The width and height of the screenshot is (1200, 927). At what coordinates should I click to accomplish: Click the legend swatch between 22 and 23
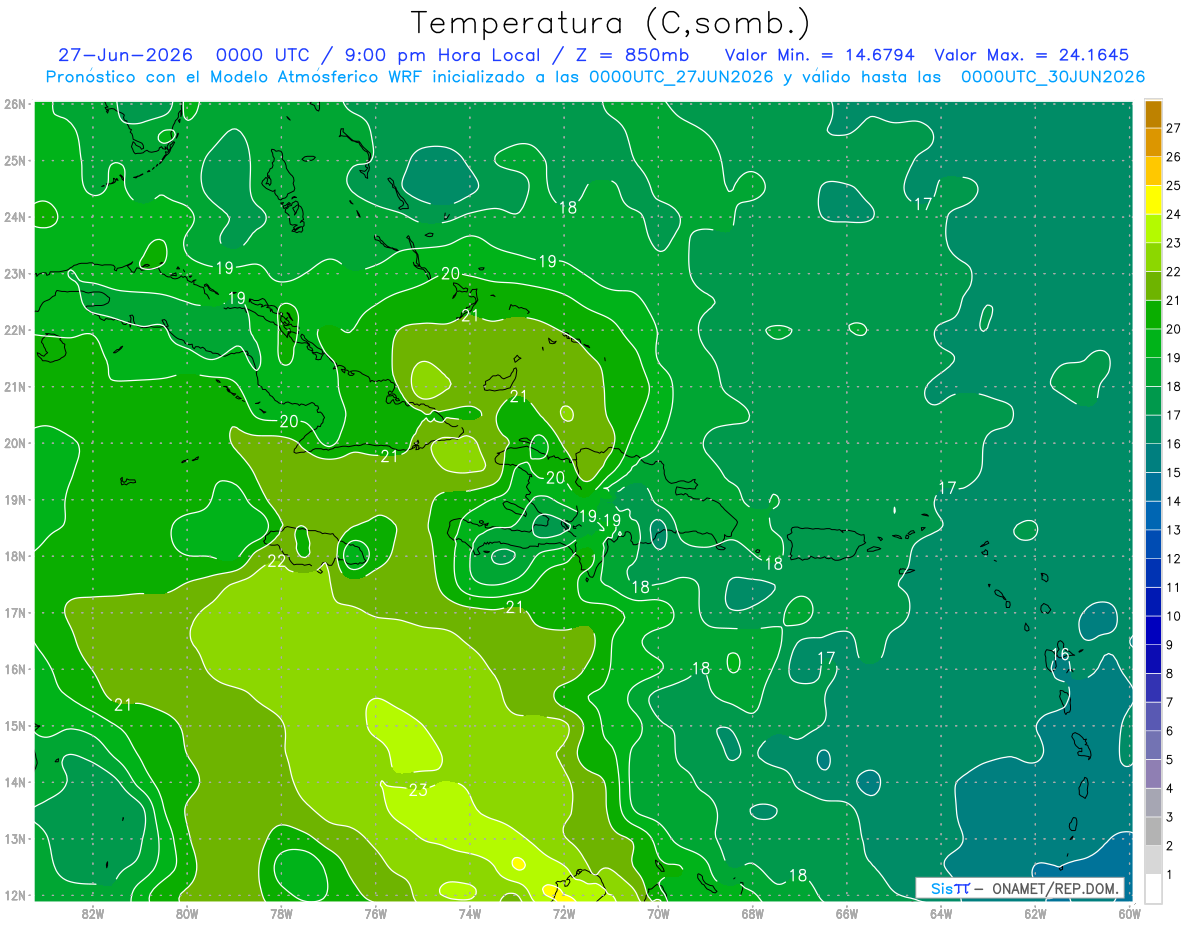(x=1154, y=257)
